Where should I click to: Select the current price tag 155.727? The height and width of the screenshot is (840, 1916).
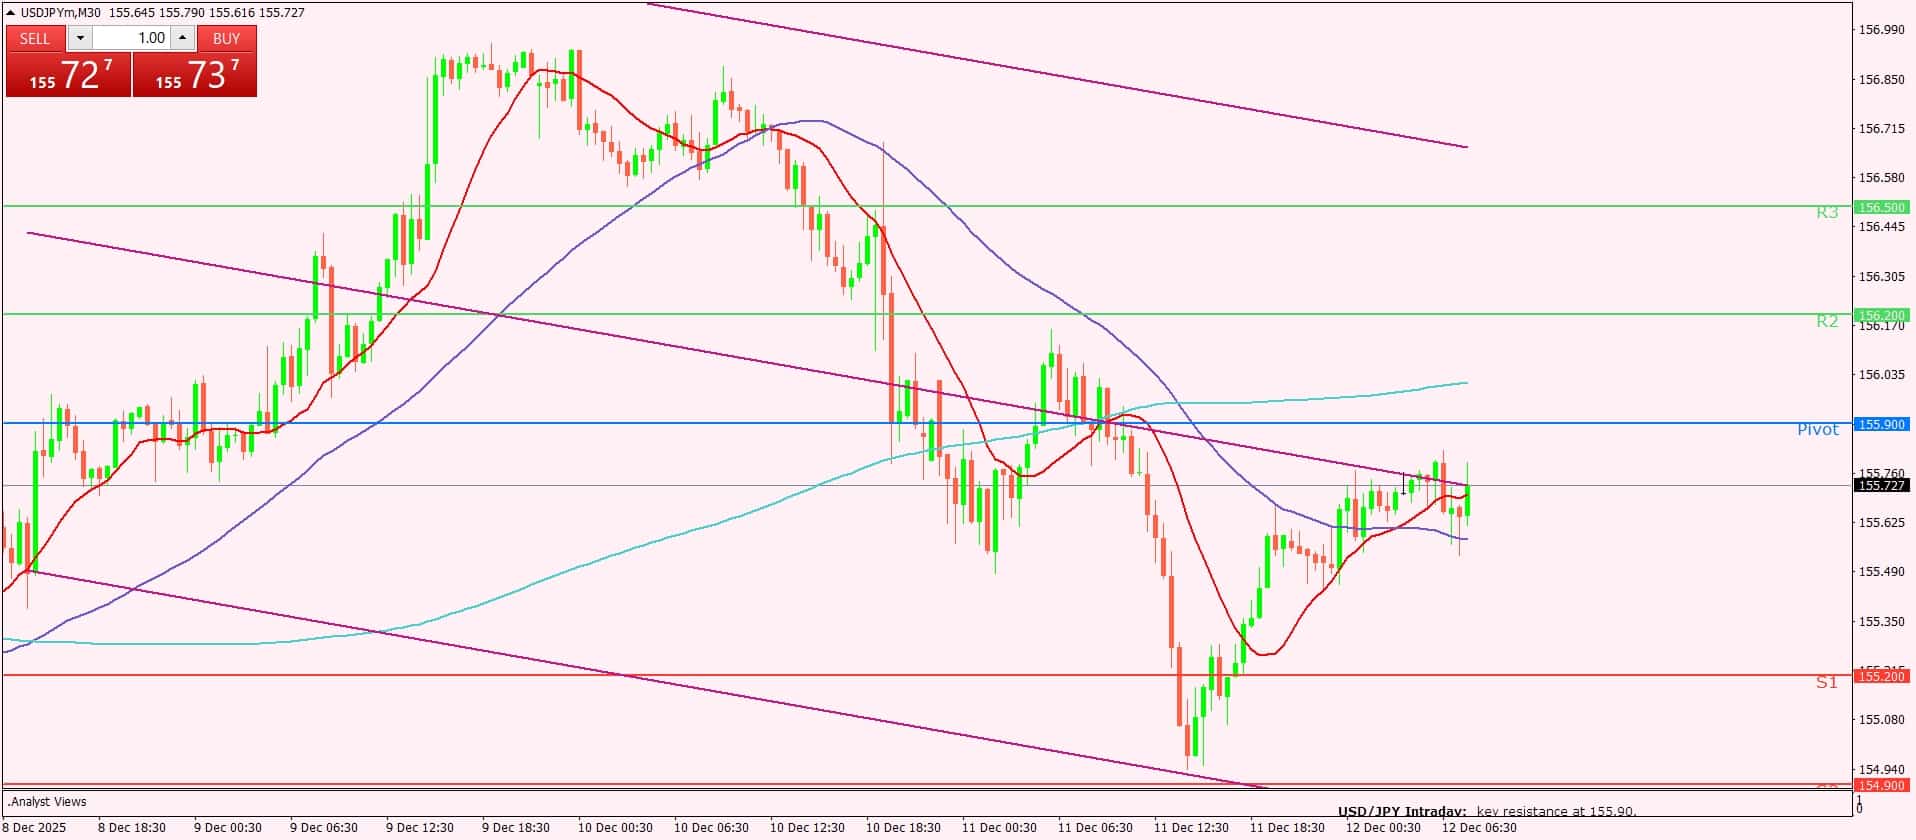(x=1882, y=485)
